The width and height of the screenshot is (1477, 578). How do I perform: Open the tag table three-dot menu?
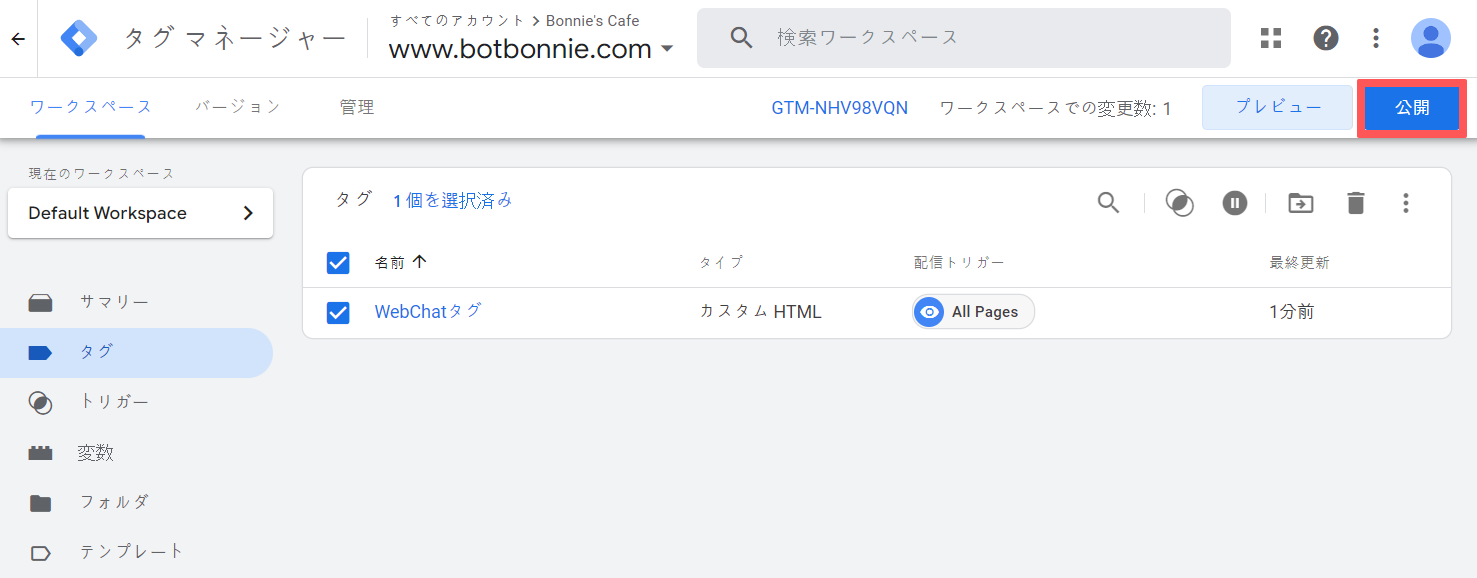pyautogui.click(x=1406, y=203)
